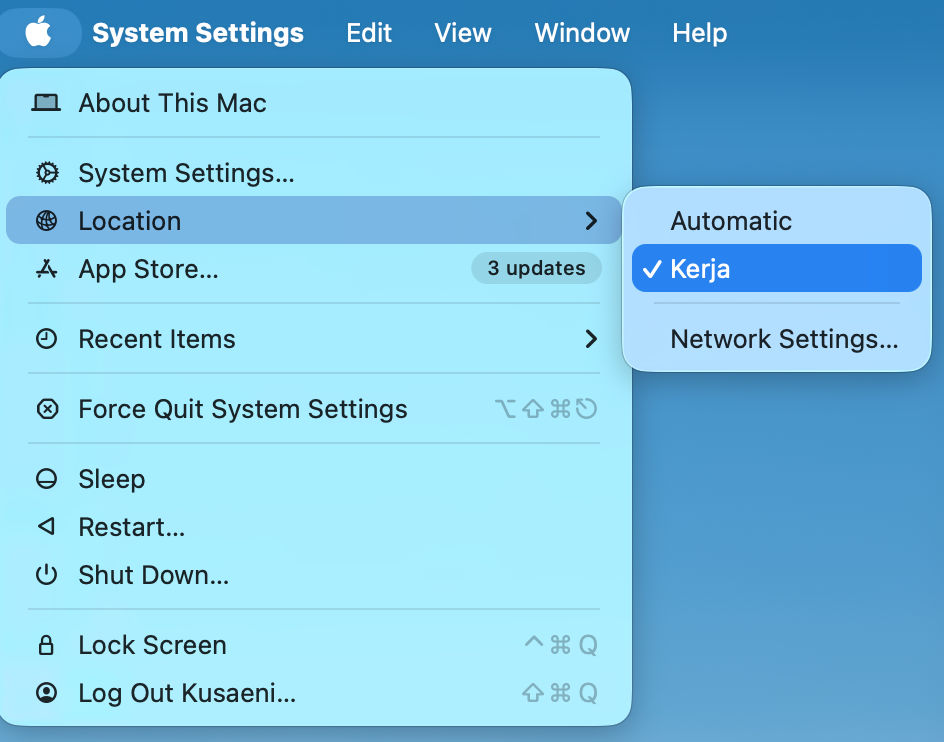The image size is (944, 742).
Task: Select the System Settings gear icon
Action: tap(46, 172)
